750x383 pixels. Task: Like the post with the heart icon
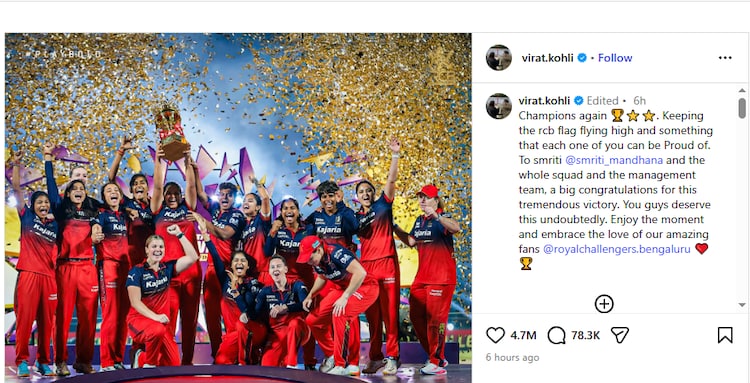[495, 335]
